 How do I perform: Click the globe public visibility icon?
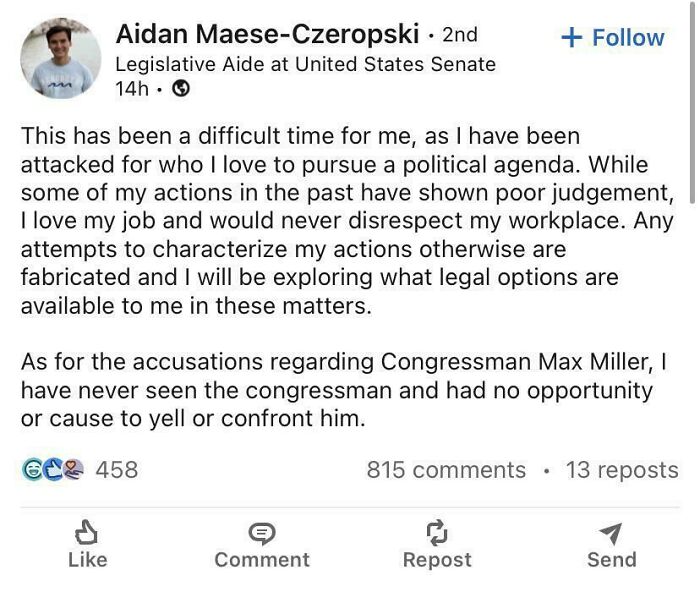181,89
